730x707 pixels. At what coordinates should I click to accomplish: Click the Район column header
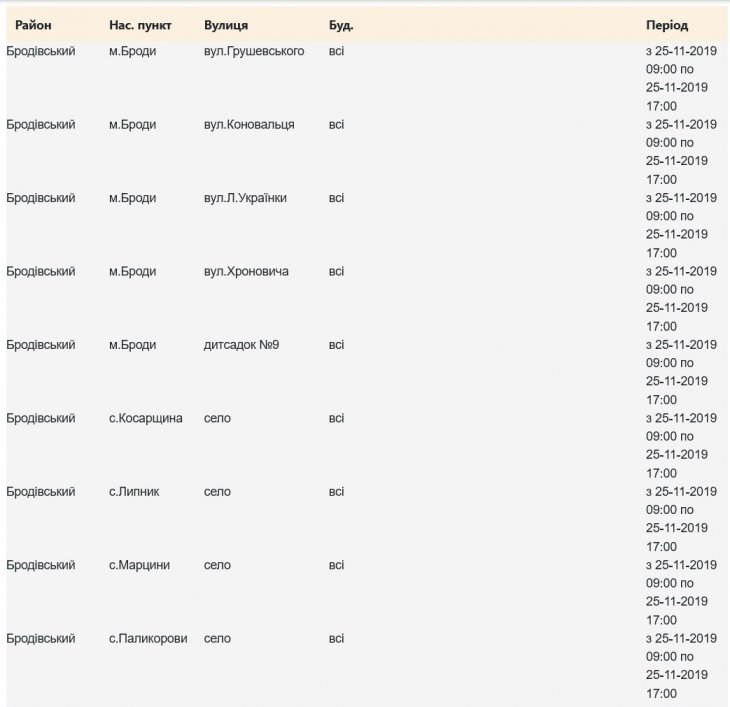point(33,24)
